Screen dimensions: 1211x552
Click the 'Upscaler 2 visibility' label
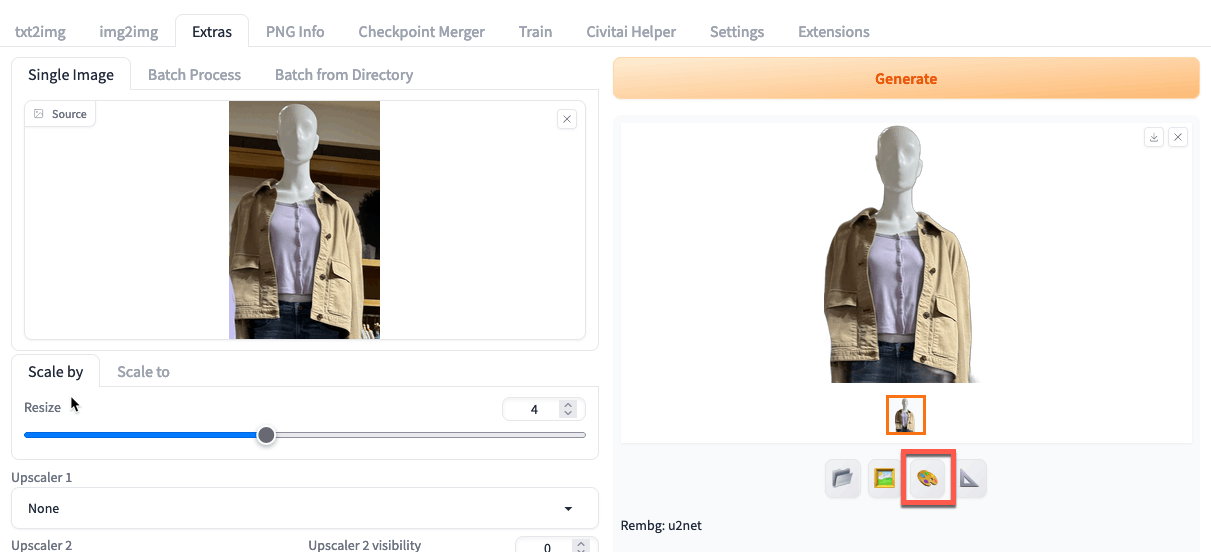tap(364, 545)
